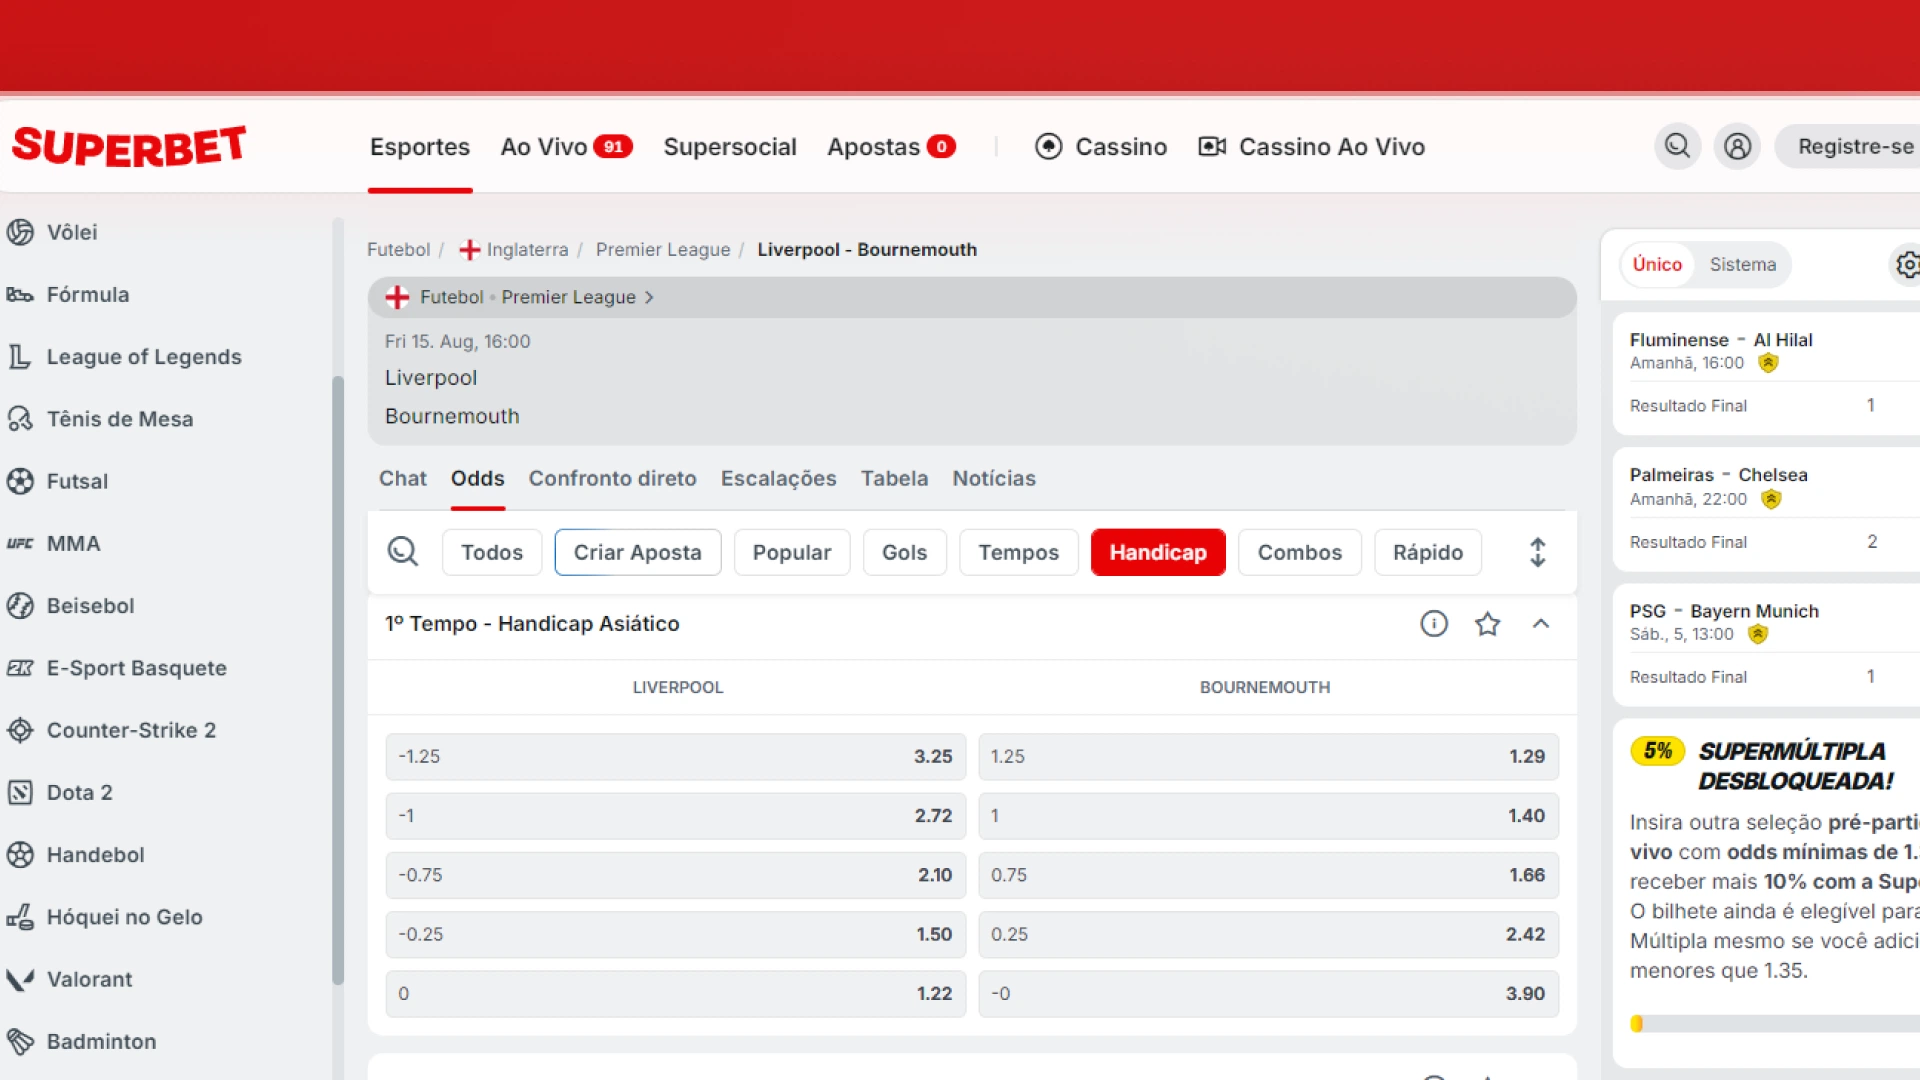Screen dimensions: 1920x1080
Task: Collapse 1º Tempo Handicap Asiático section
Action: click(x=1541, y=624)
